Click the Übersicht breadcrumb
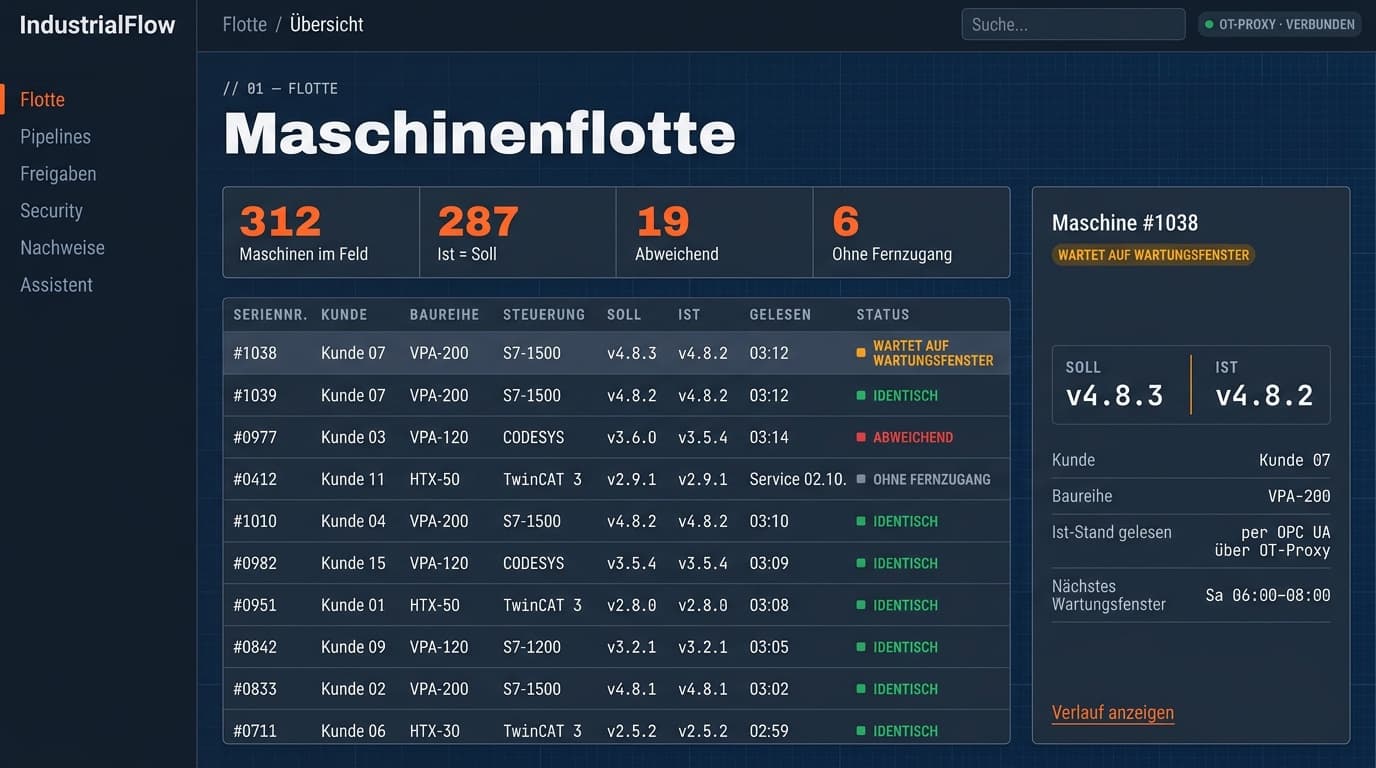Screen dimensions: 1376x768 tap(327, 25)
